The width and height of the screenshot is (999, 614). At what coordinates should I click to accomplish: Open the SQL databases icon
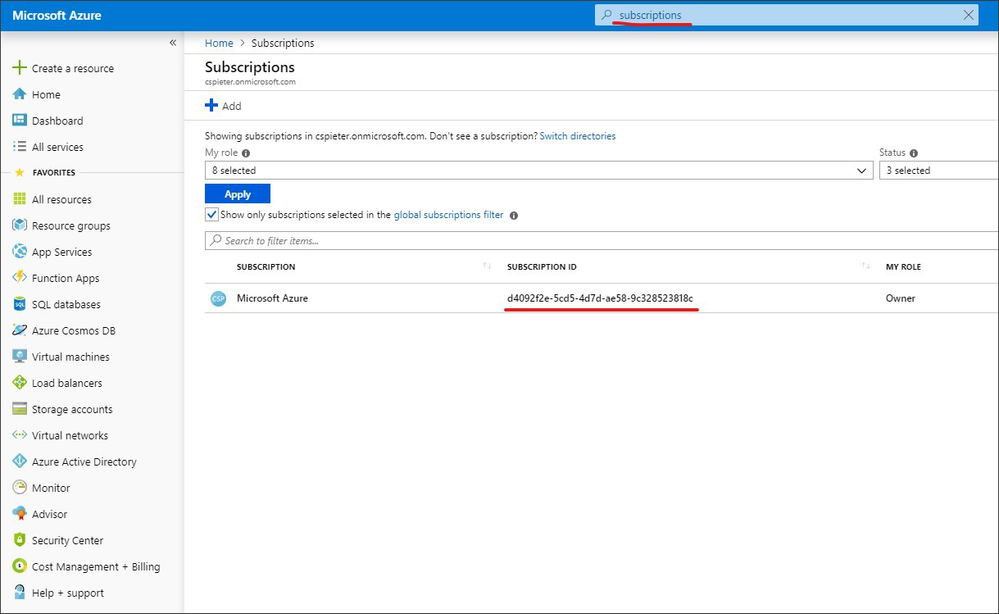(20, 304)
